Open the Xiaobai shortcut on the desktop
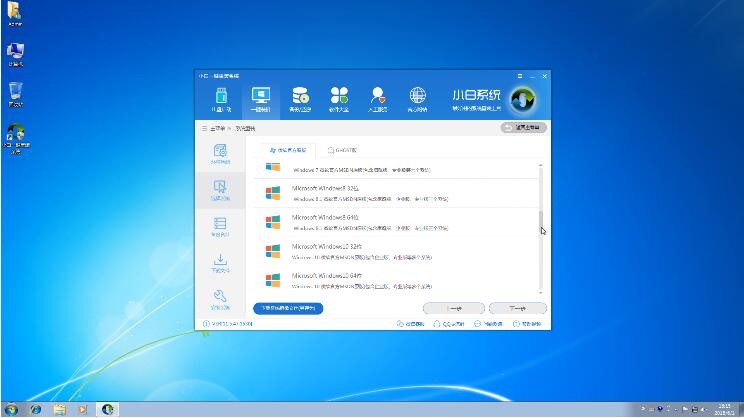This screenshot has height=418, width=744. 16,138
